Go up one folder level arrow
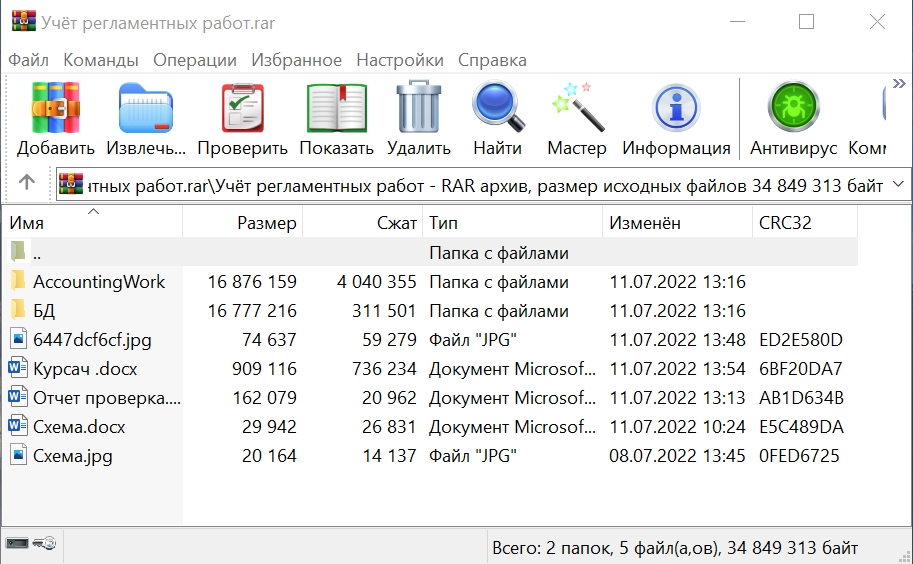This screenshot has width=913, height=564. [27, 183]
